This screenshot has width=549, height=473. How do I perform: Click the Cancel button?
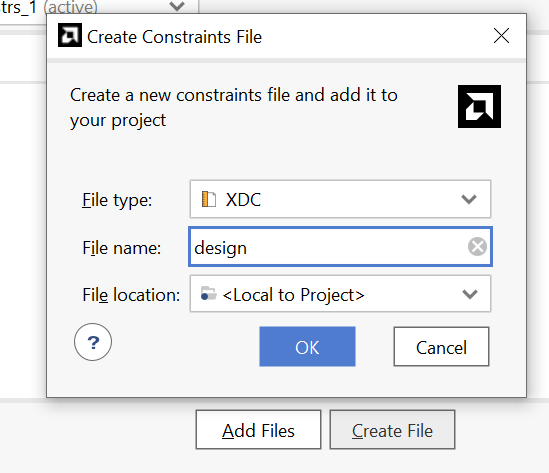(x=441, y=347)
